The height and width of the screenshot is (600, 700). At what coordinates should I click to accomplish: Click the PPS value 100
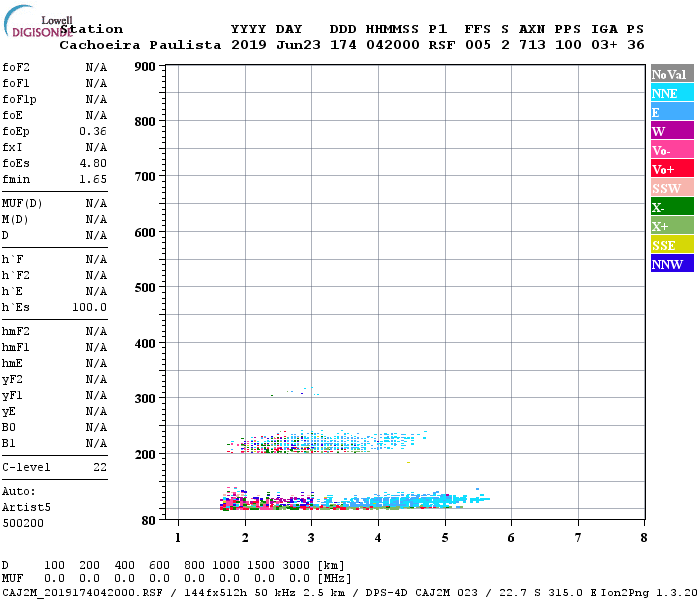point(568,45)
